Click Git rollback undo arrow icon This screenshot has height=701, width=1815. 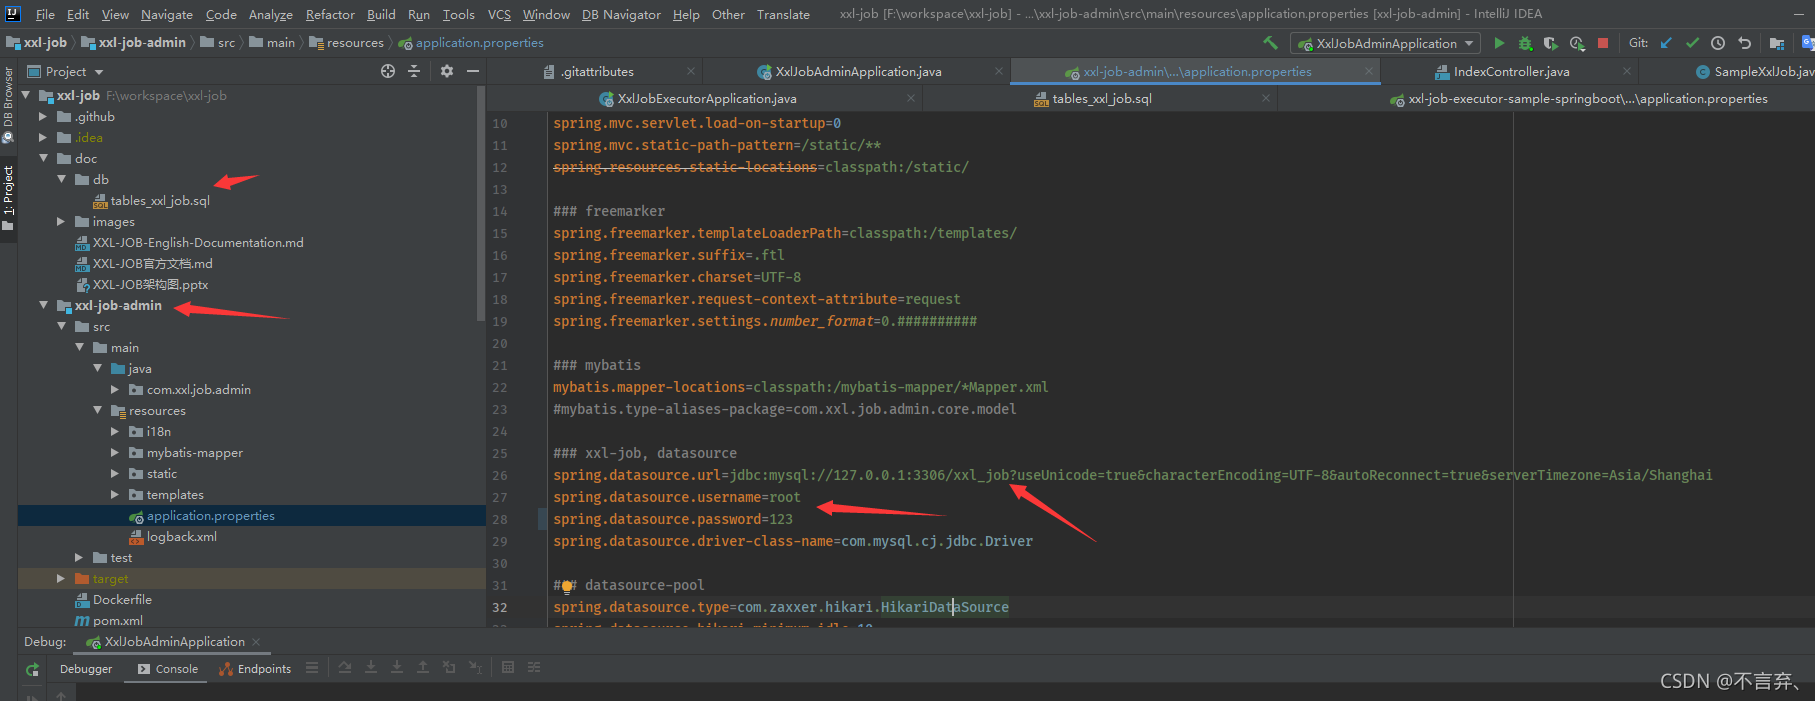[1744, 43]
